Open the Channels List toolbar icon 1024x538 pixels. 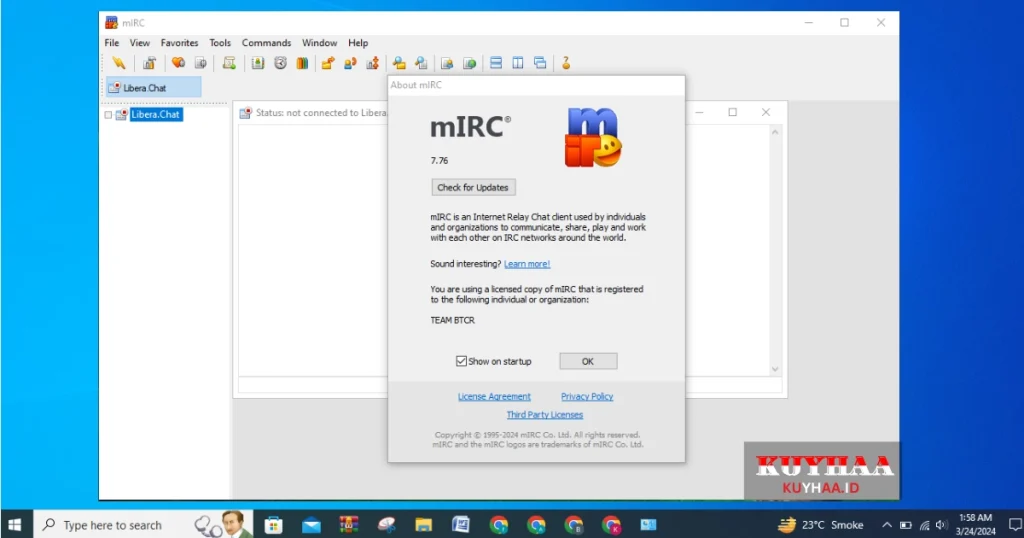(200, 63)
